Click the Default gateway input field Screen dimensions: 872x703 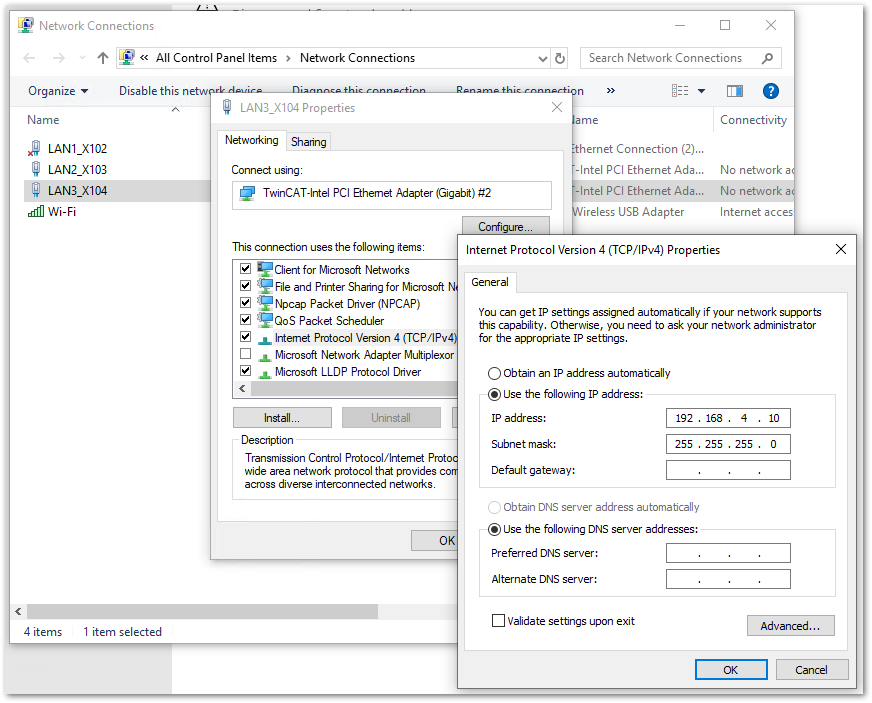point(728,470)
